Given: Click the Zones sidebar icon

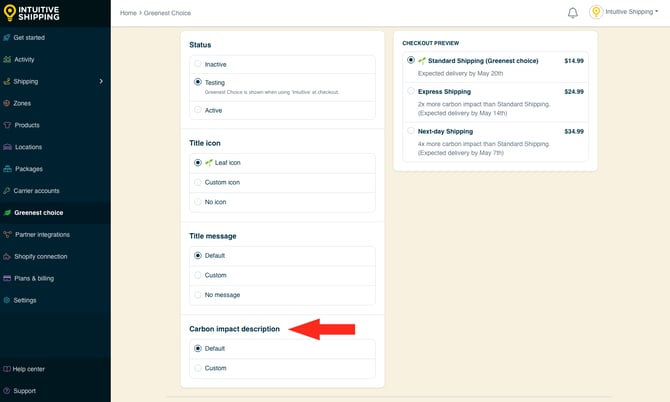Looking at the screenshot, I should pos(7,103).
